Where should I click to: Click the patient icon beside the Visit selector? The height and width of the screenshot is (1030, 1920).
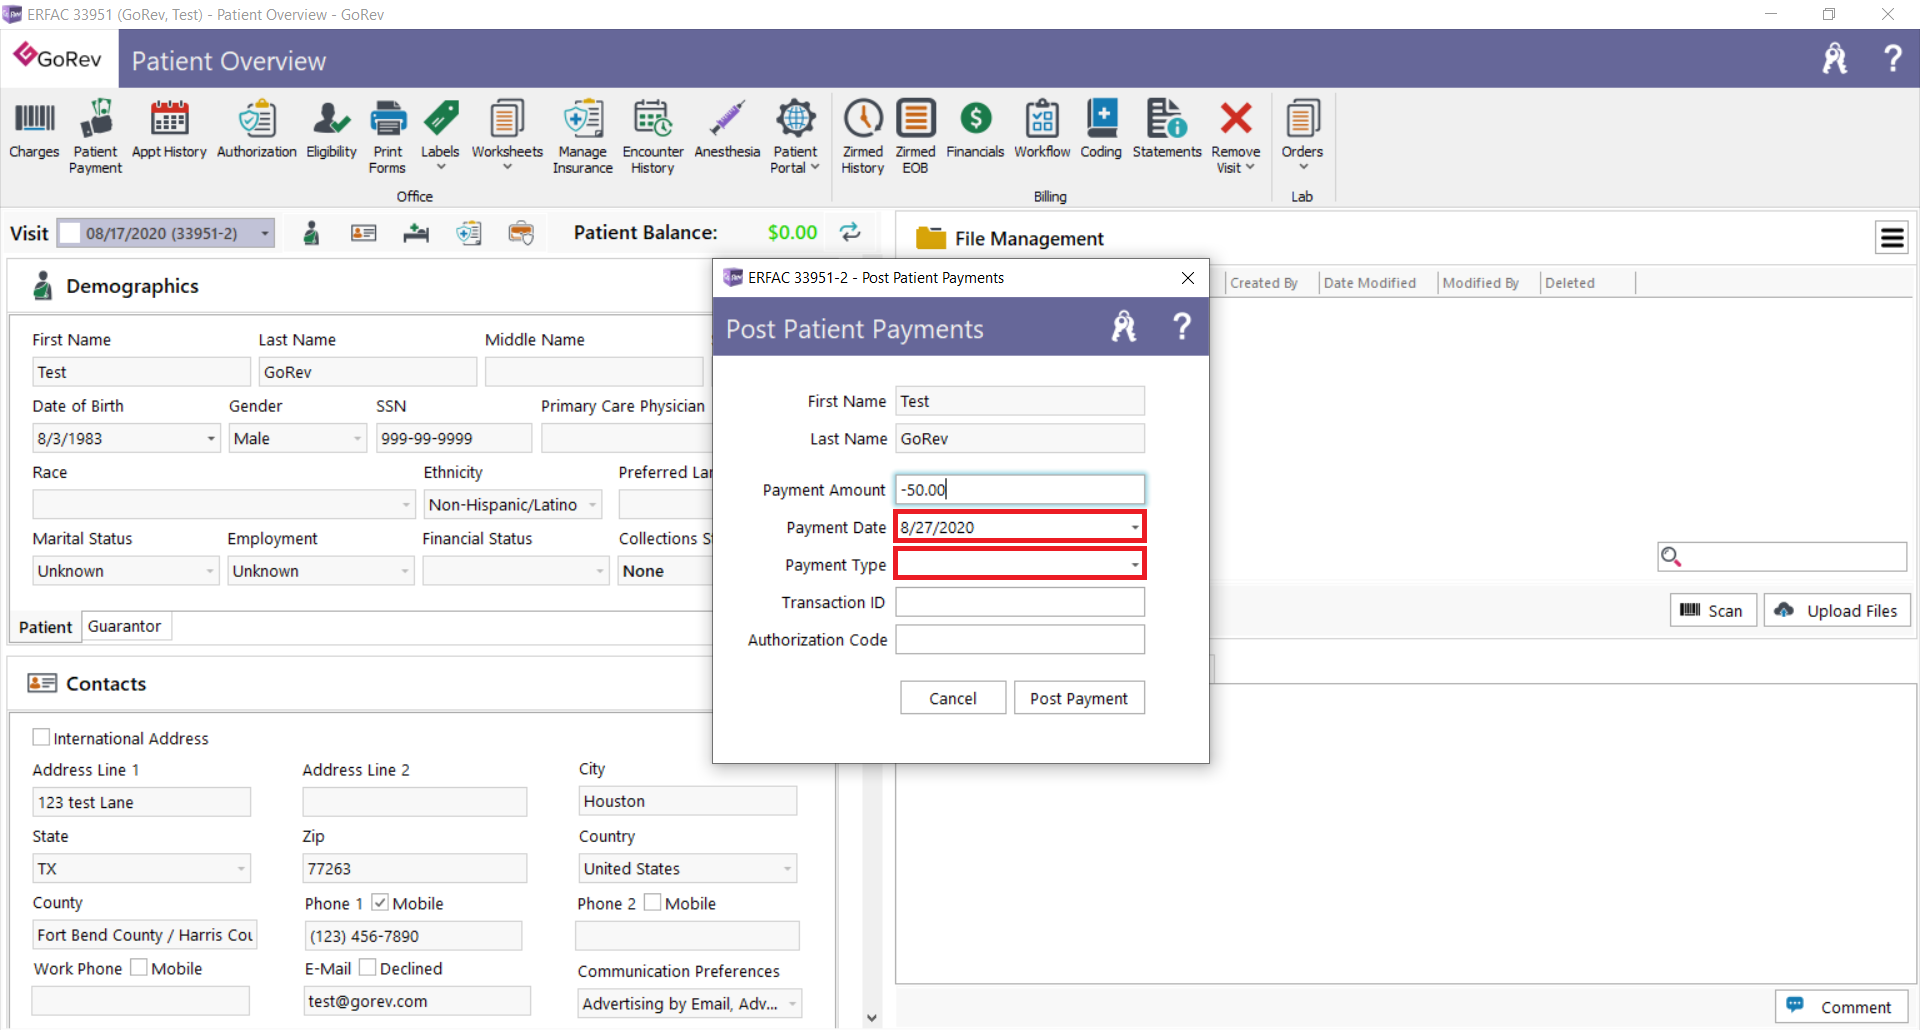pos(312,233)
